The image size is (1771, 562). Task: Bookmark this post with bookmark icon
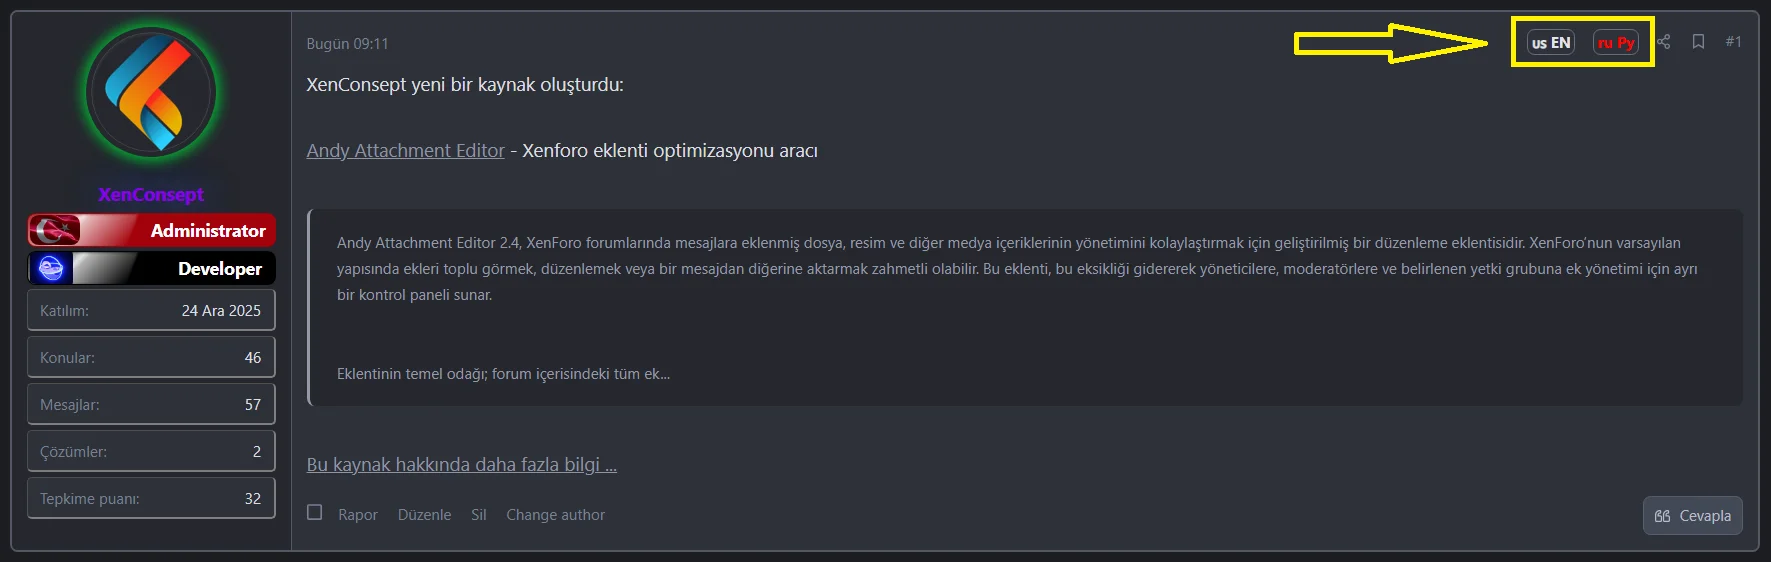(1698, 42)
